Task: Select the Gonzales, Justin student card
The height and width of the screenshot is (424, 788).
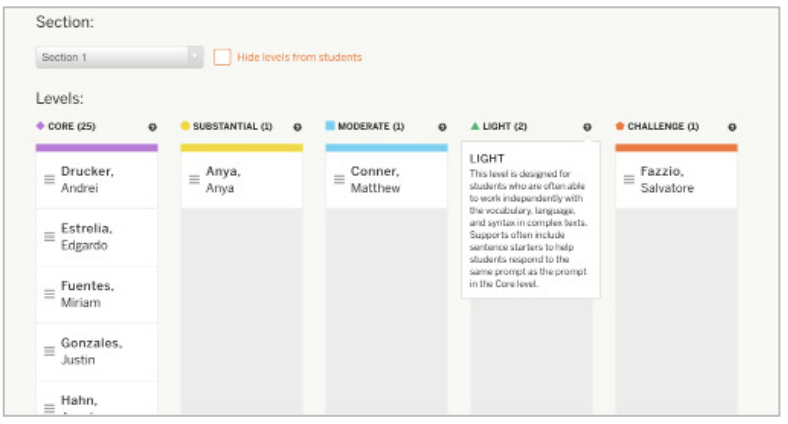Action: pyautogui.click(x=97, y=351)
